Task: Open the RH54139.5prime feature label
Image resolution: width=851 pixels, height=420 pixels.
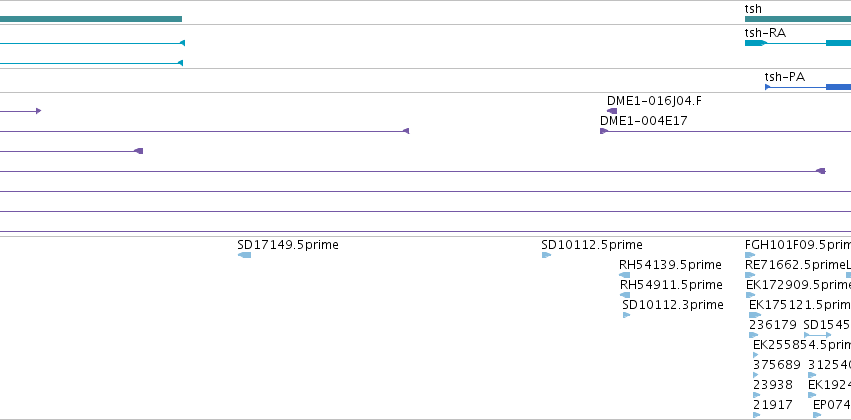Action: tap(670, 265)
